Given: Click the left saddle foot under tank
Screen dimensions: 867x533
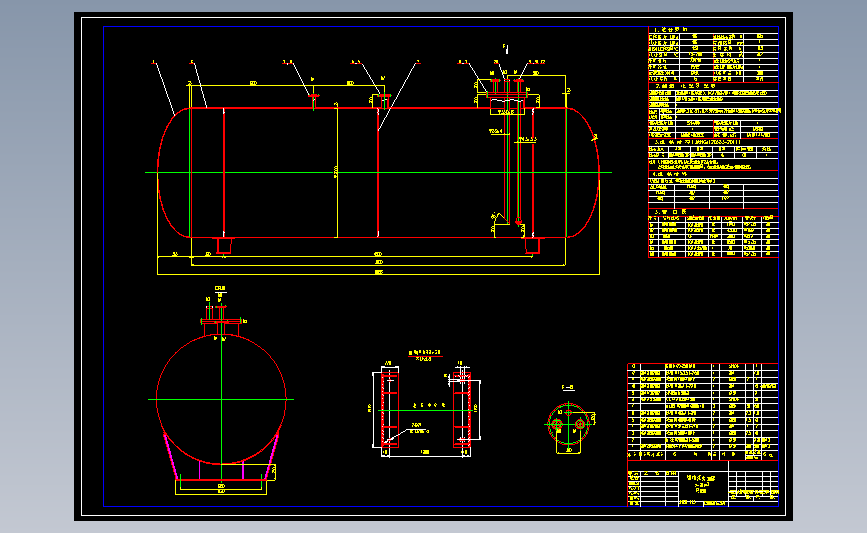Looking at the screenshot, I should [224, 245].
